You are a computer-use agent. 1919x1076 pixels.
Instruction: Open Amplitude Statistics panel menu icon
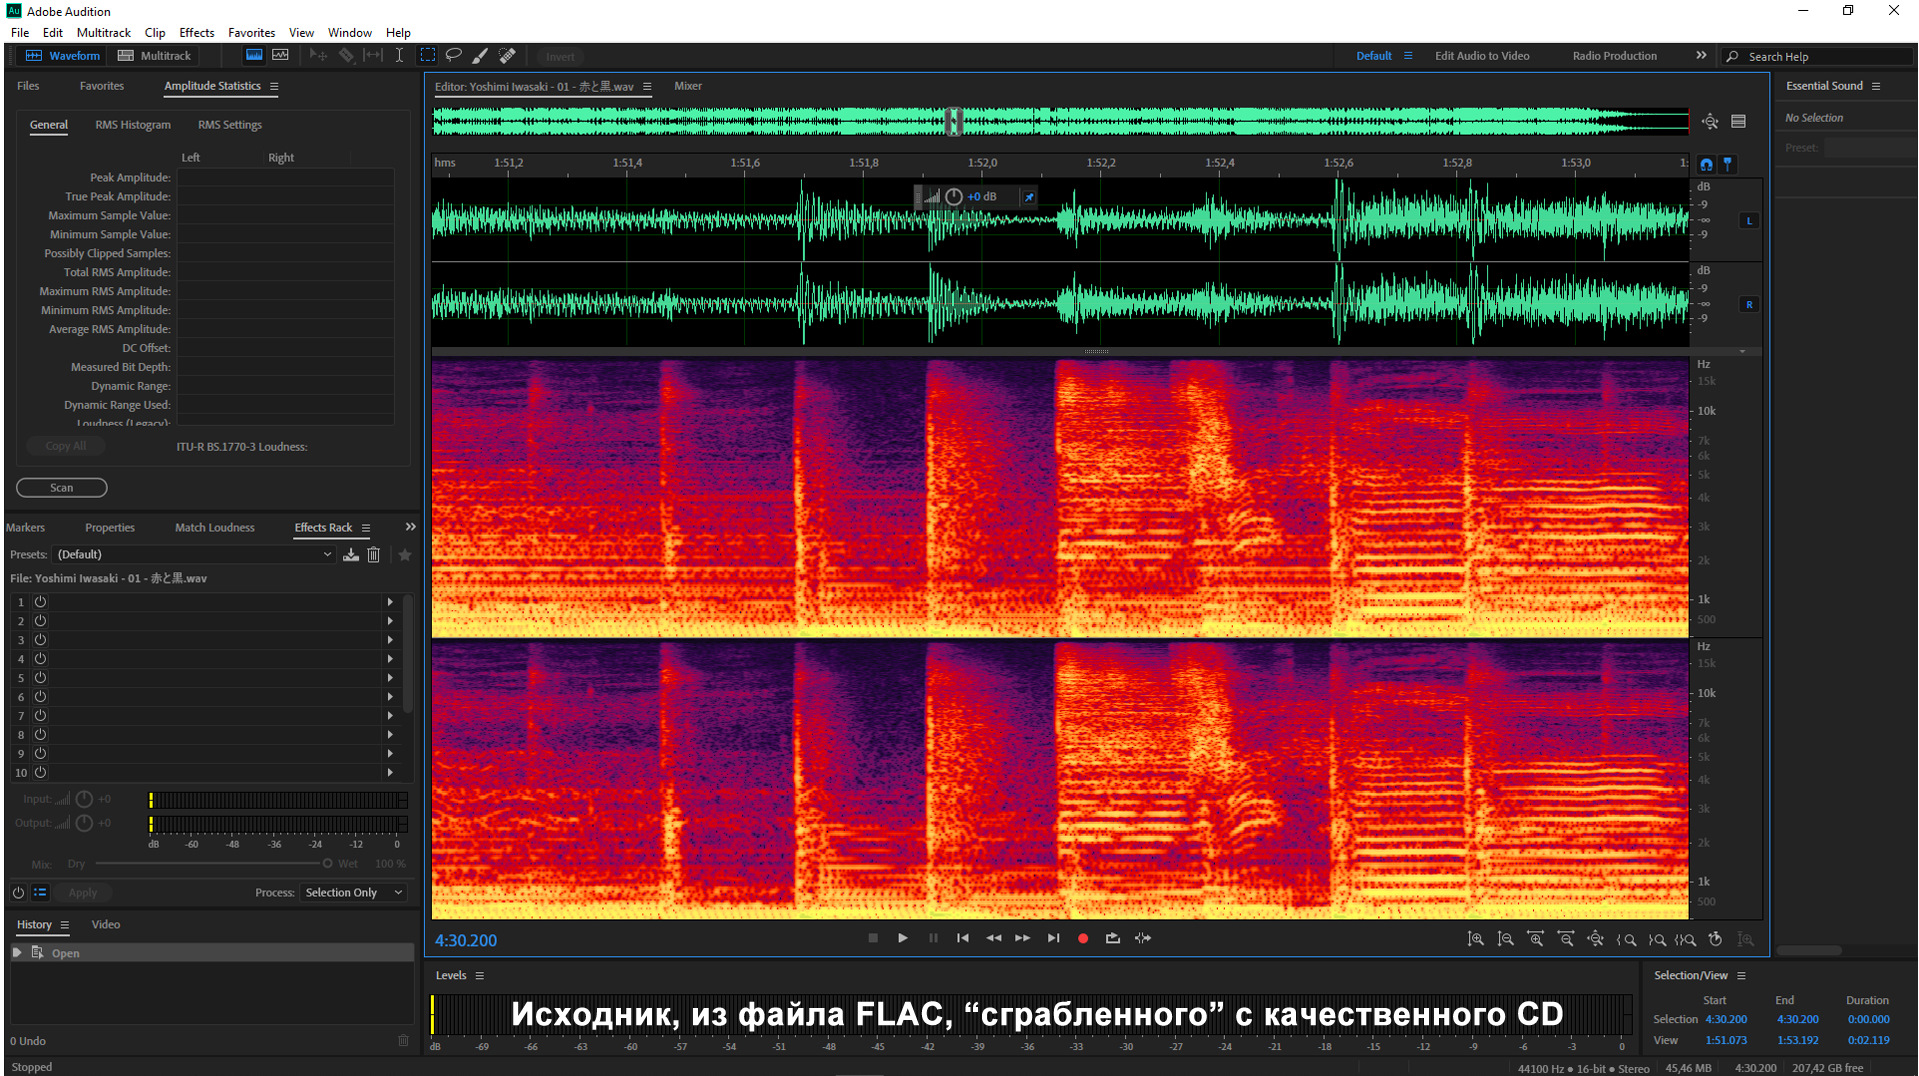click(274, 87)
